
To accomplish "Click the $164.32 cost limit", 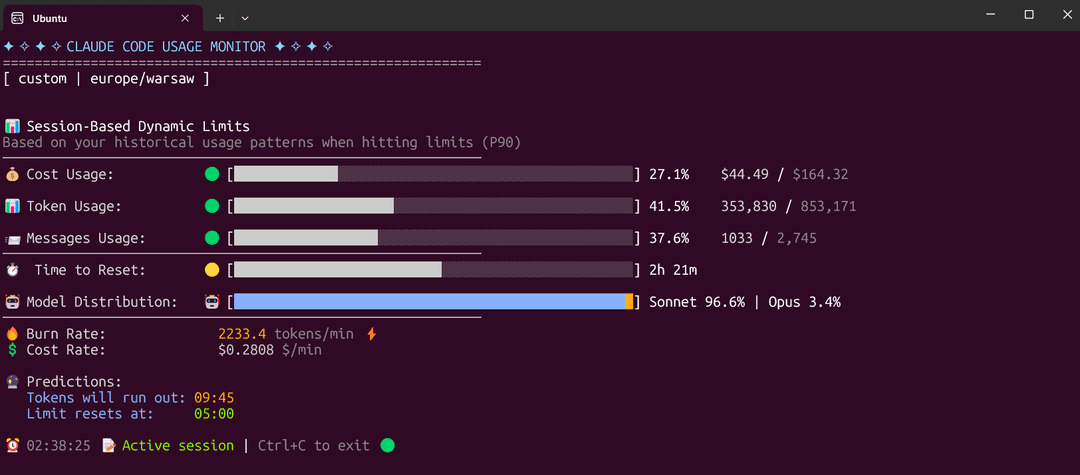I will pos(820,174).
